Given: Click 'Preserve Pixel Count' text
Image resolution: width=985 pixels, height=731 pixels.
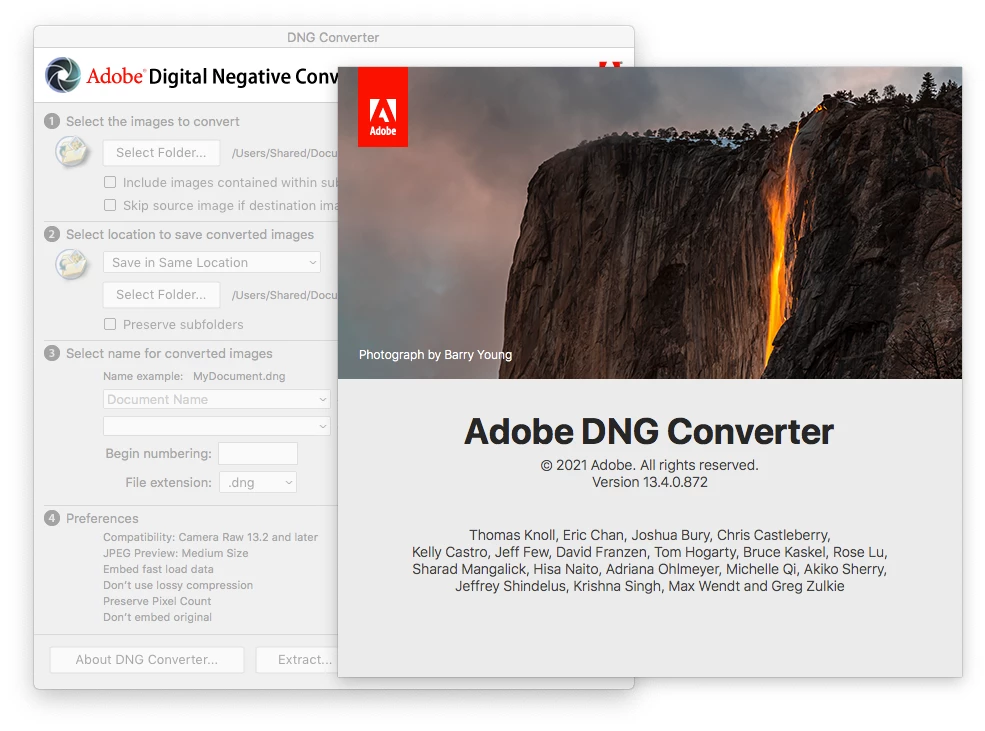Looking at the screenshot, I should [157, 601].
